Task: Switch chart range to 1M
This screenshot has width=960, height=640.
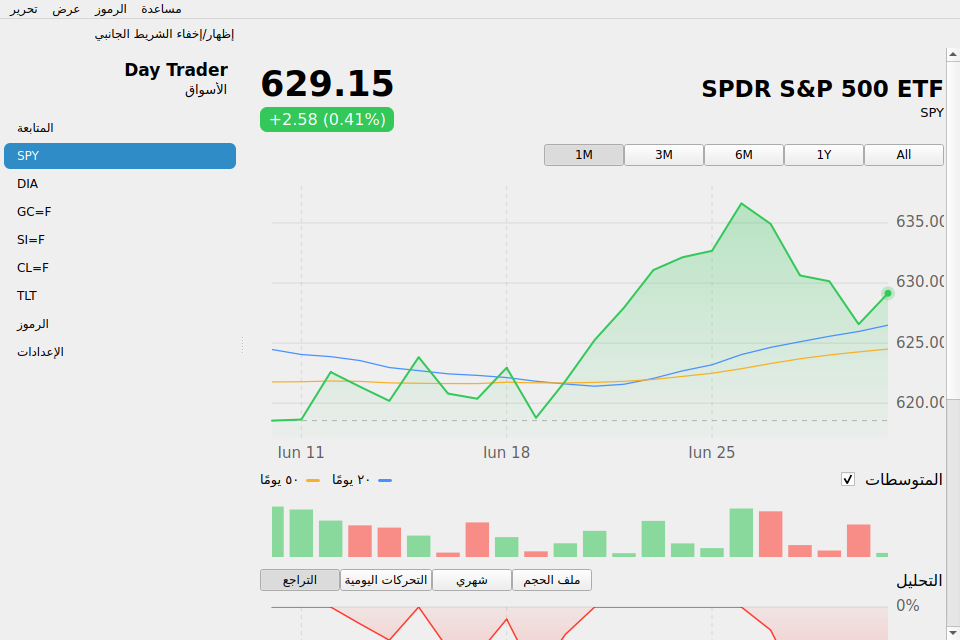Action: pyautogui.click(x=584, y=155)
